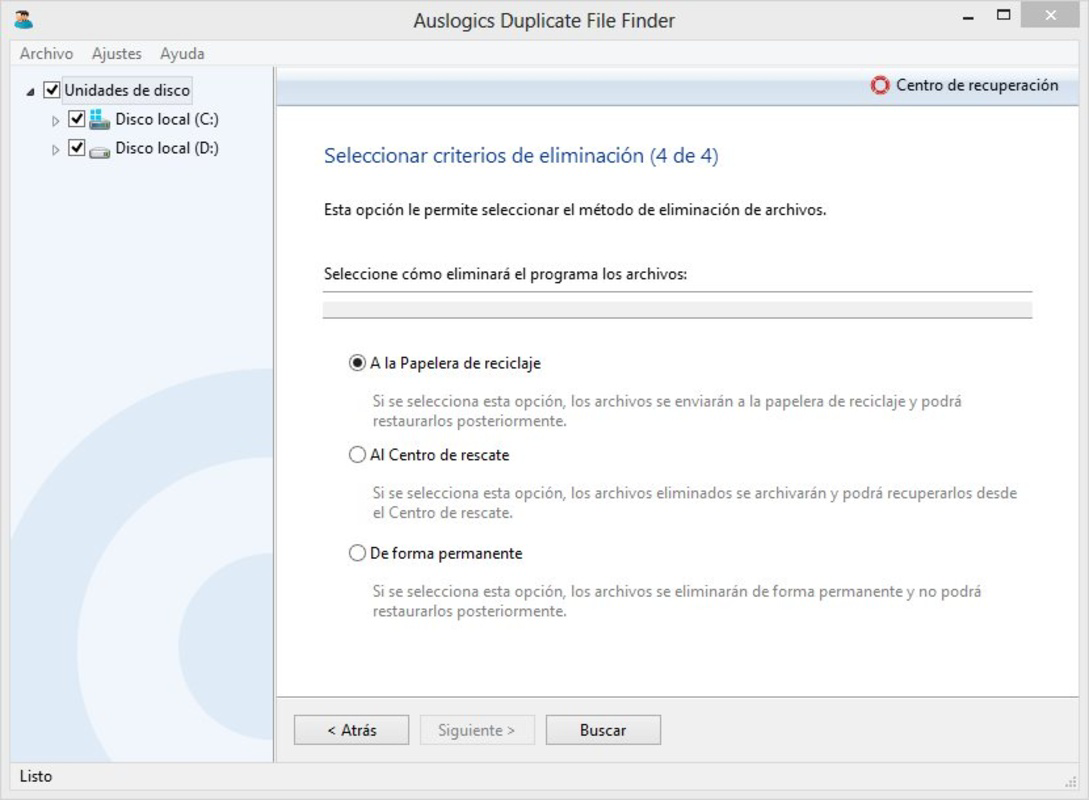The width and height of the screenshot is (1089, 800).
Task: Collapse the Unidades de disco tree node
Action: pos(31,91)
